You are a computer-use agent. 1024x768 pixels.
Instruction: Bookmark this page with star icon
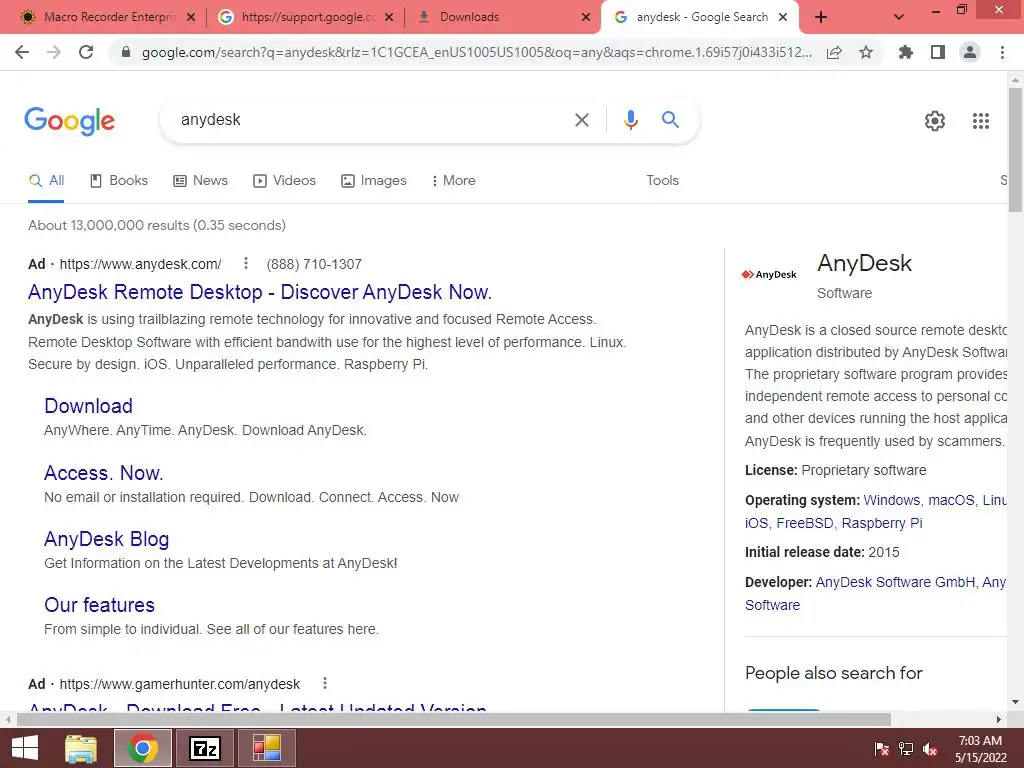(x=866, y=52)
